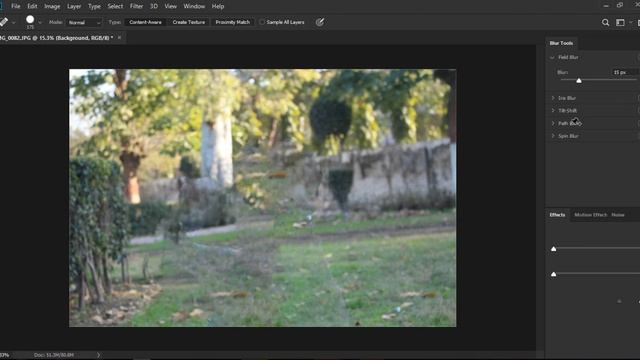Open the brush options dropdown arrow
This screenshot has height=360, width=640.
[x=40, y=23]
